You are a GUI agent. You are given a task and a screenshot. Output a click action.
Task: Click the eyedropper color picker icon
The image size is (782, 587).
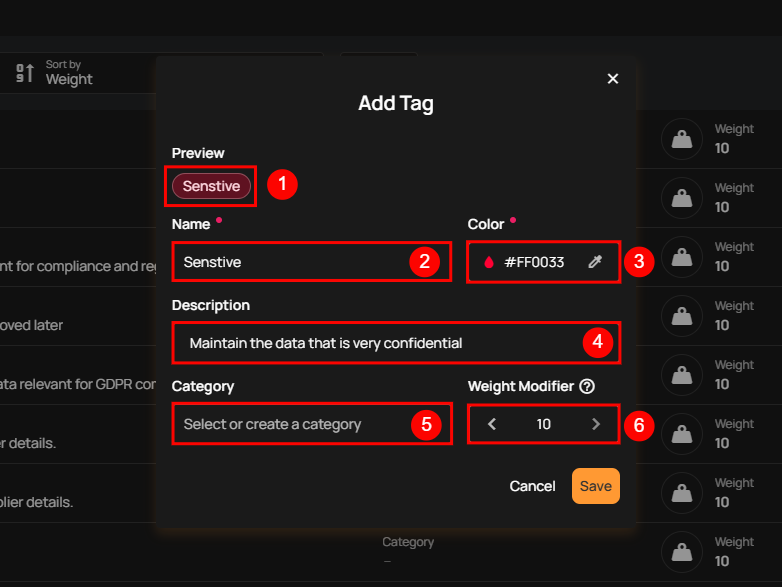[595, 262]
